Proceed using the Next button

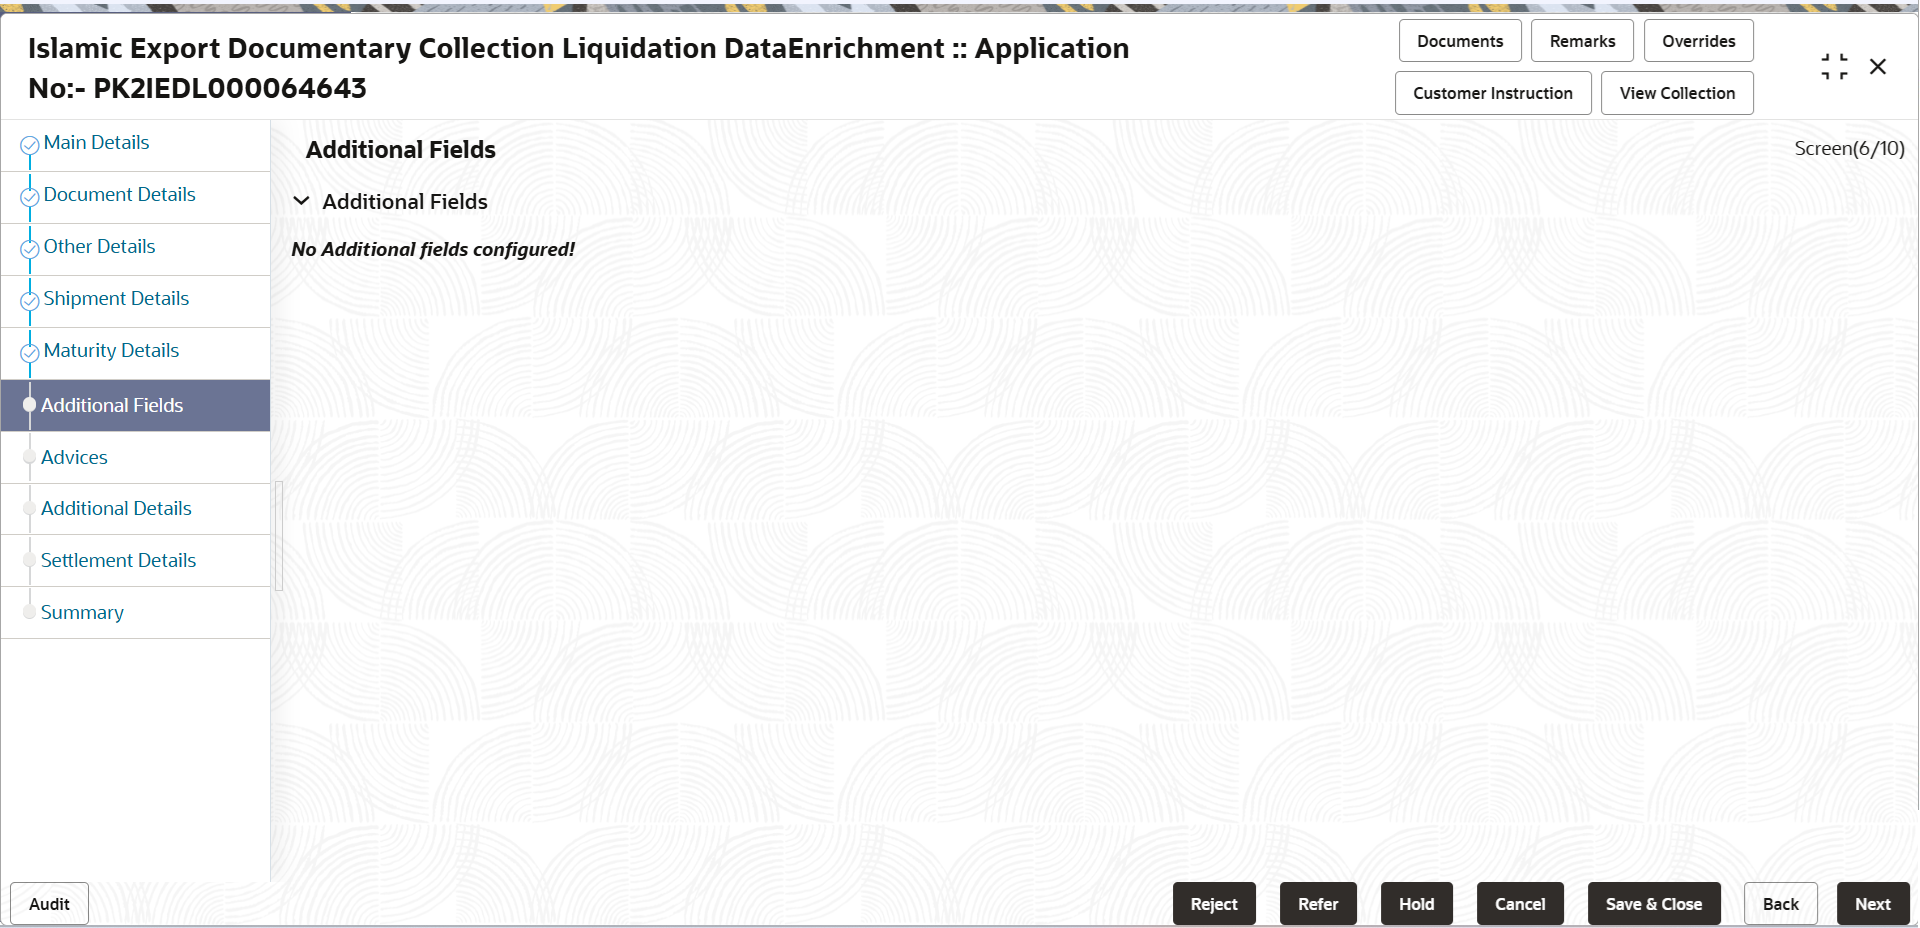tap(1873, 903)
